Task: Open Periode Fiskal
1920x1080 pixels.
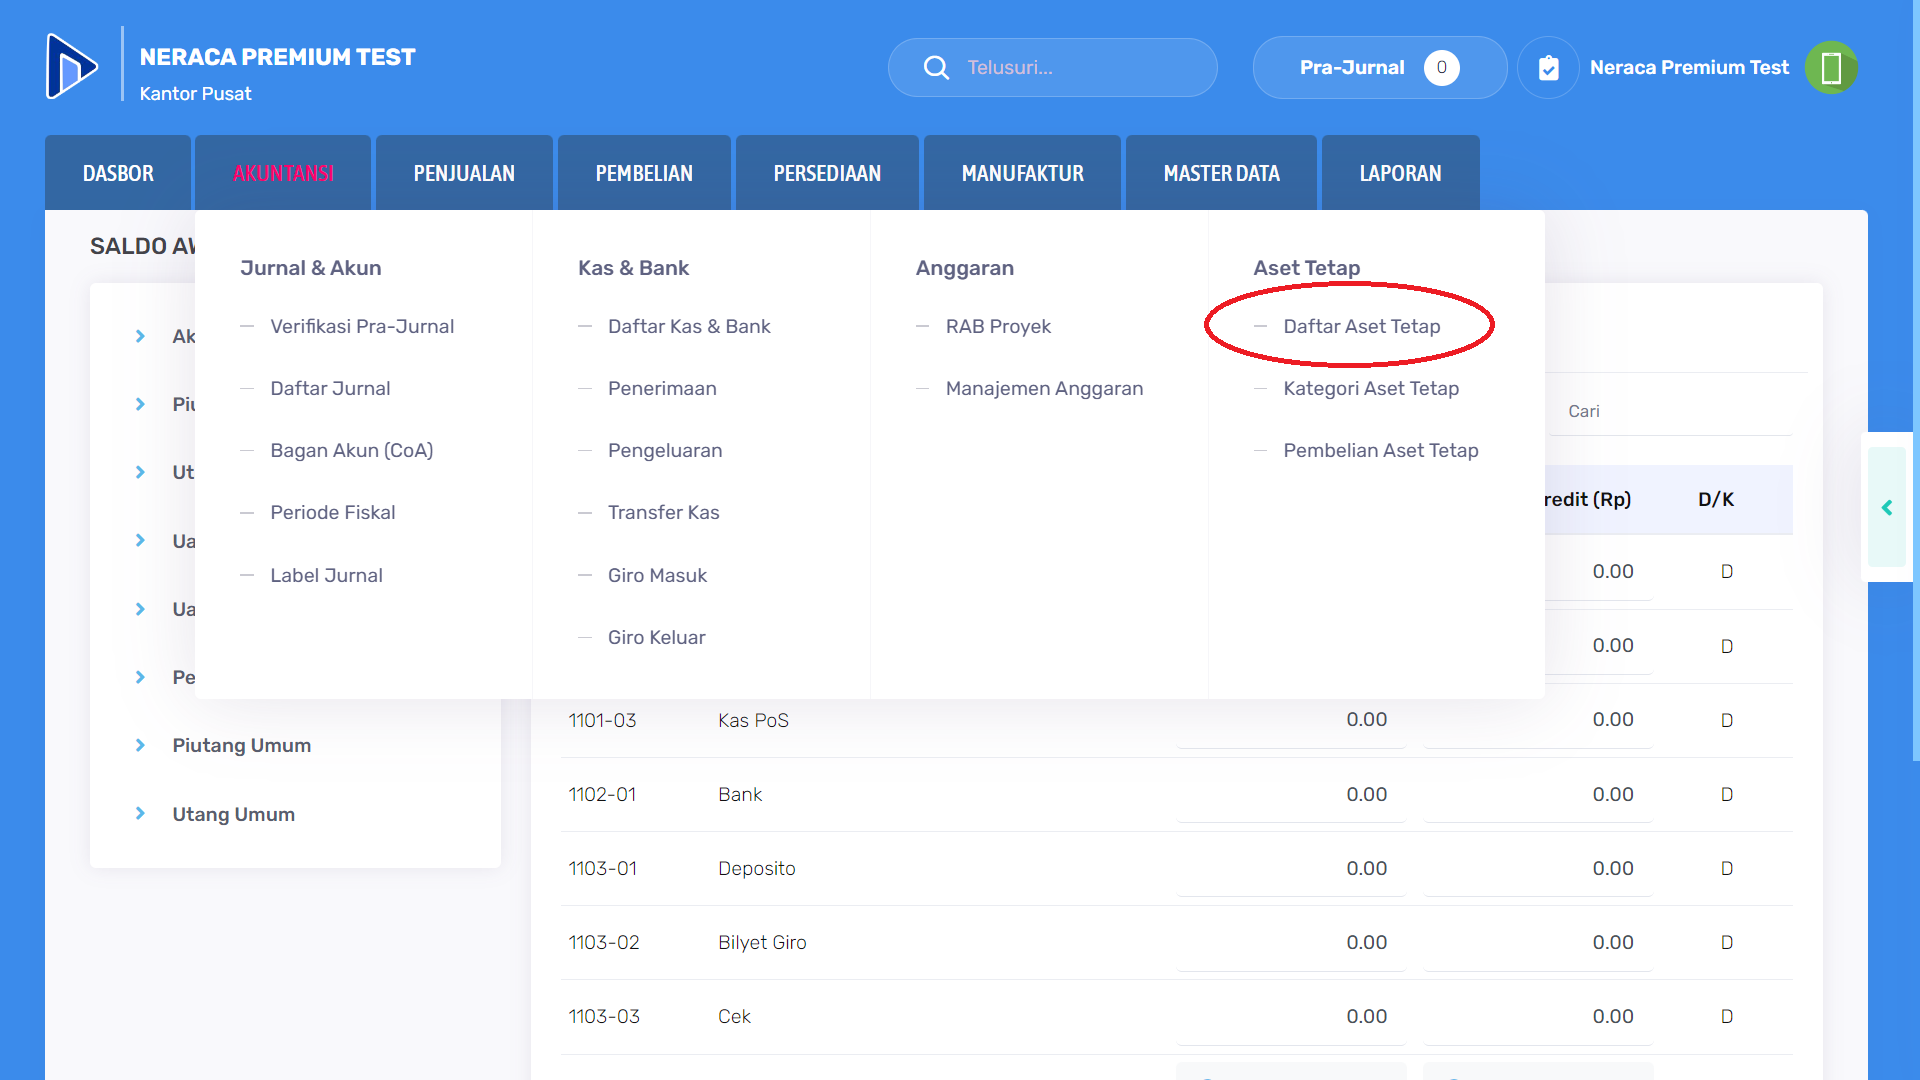Action: (x=333, y=512)
